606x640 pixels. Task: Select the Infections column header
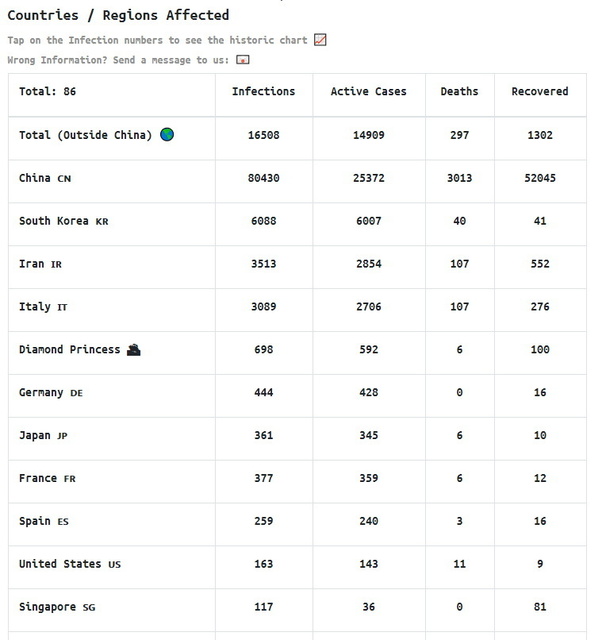tap(264, 91)
